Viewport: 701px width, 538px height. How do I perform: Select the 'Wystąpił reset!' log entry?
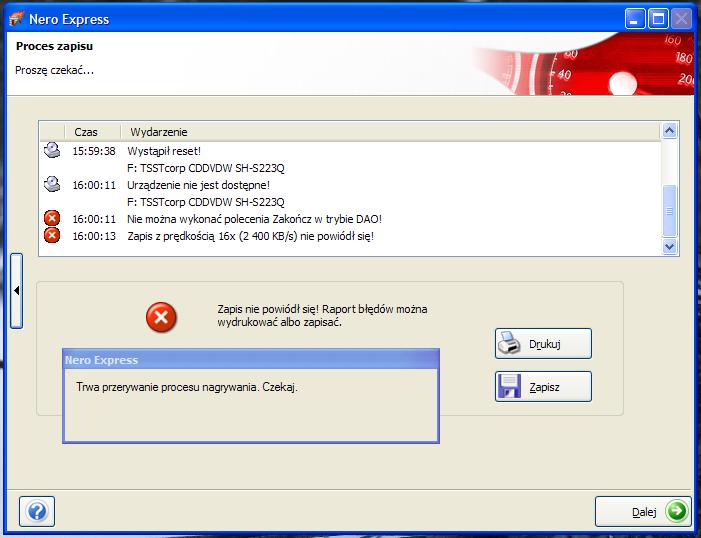pos(164,151)
